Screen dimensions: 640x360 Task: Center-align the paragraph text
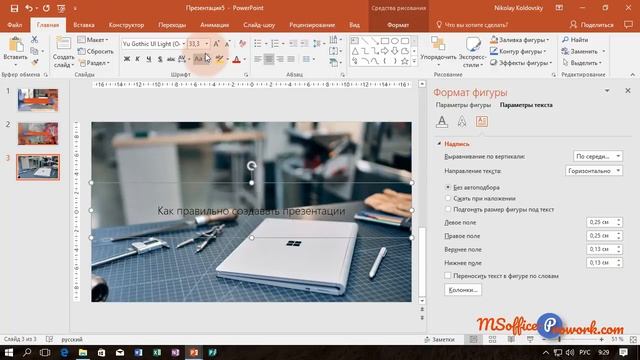tap(269, 60)
